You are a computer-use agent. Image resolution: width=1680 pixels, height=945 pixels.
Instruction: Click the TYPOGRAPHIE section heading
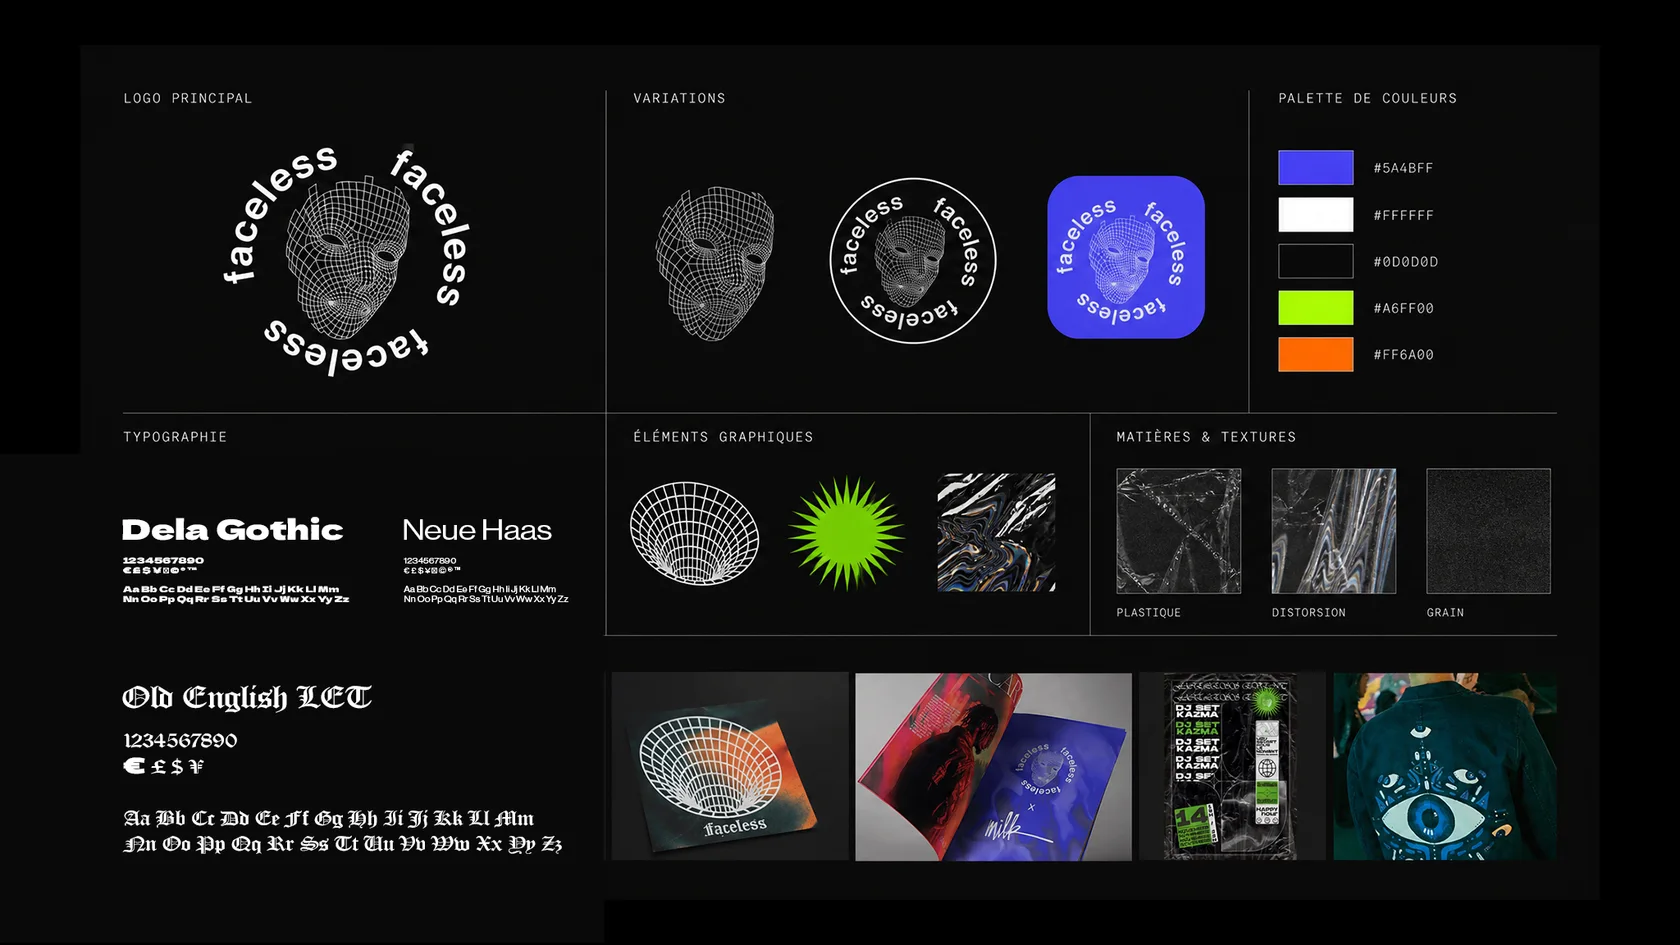(x=175, y=437)
